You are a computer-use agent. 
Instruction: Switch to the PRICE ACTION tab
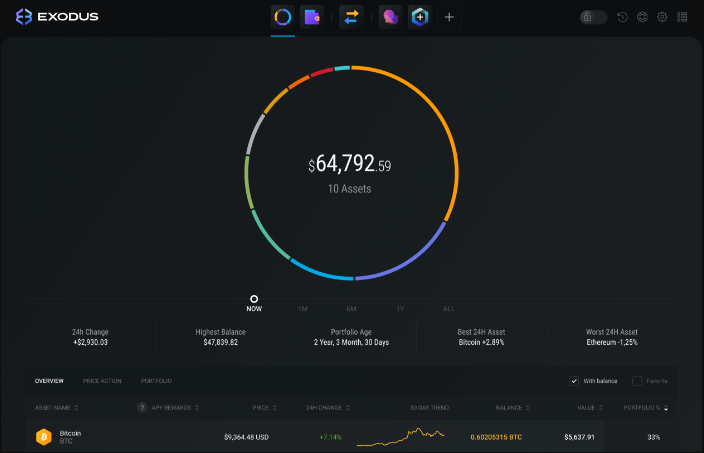102,381
